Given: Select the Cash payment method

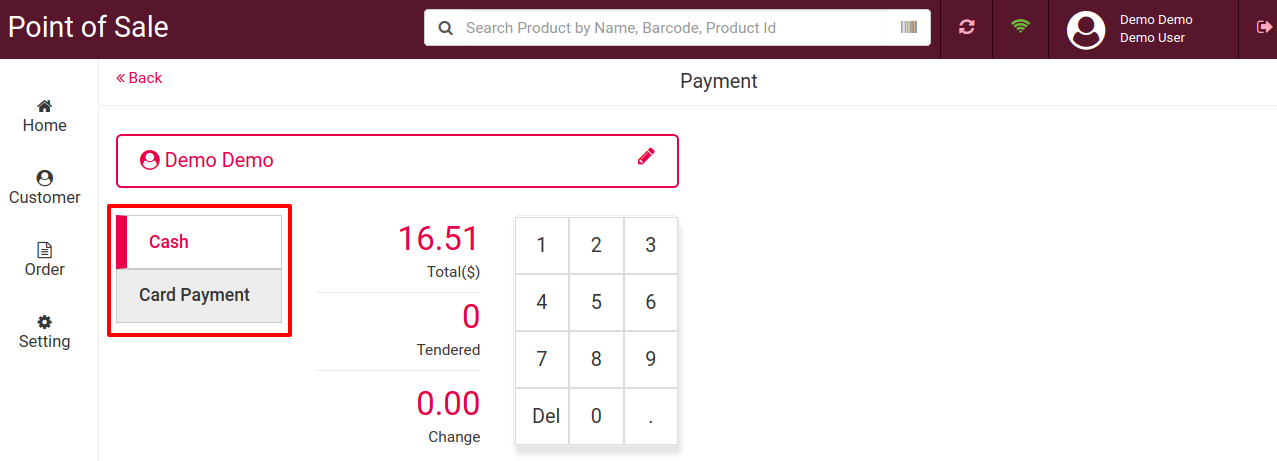Looking at the screenshot, I should pyautogui.click(x=199, y=242).
